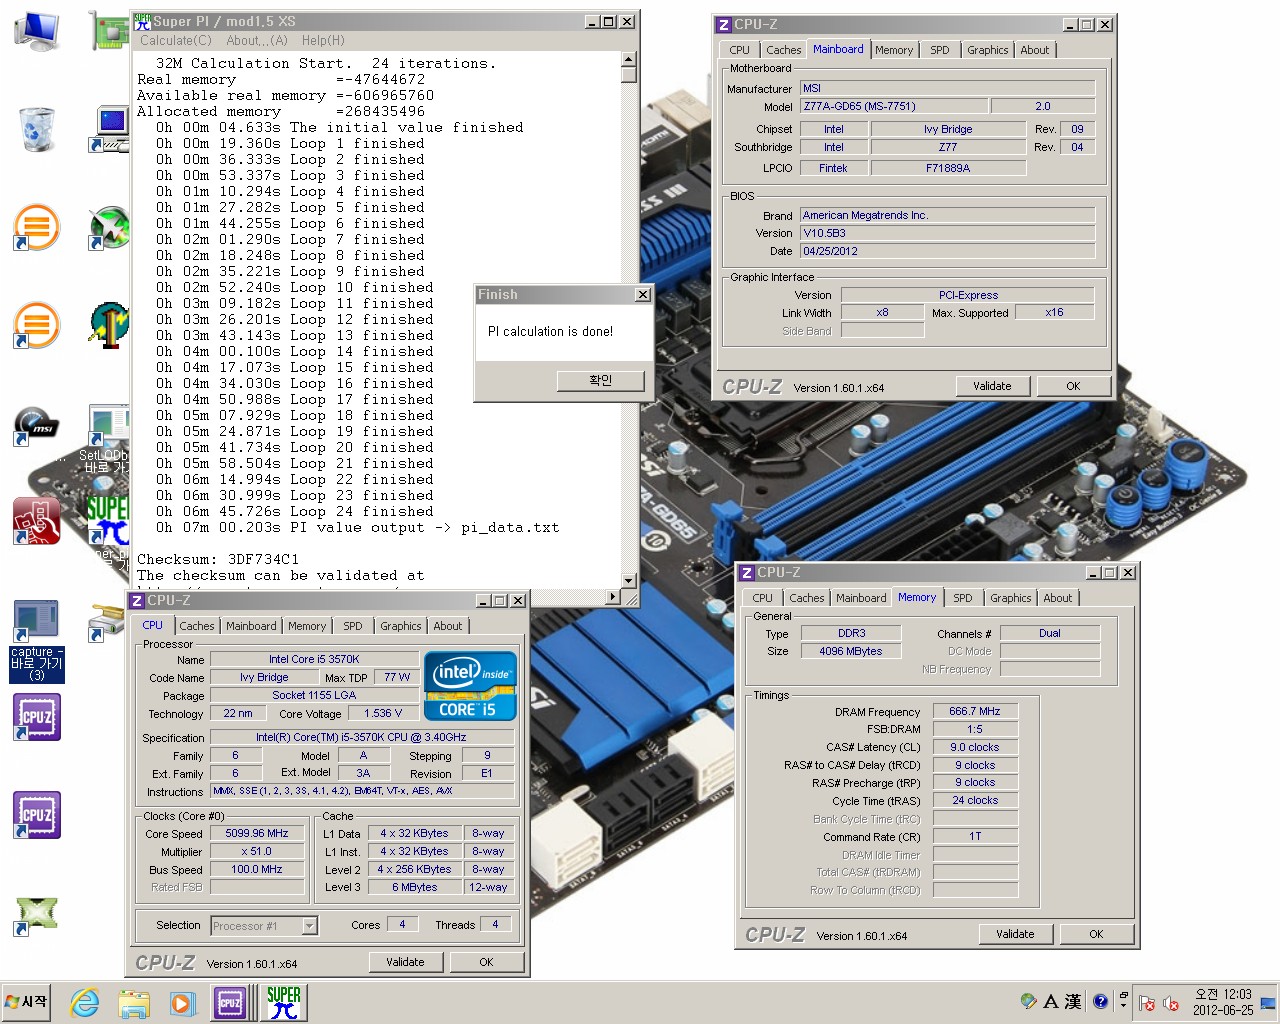The height and width of the screenshot is (1024, 1280).
Task: Open the Action Center flag tray icon
Action: [1147, 1003]
